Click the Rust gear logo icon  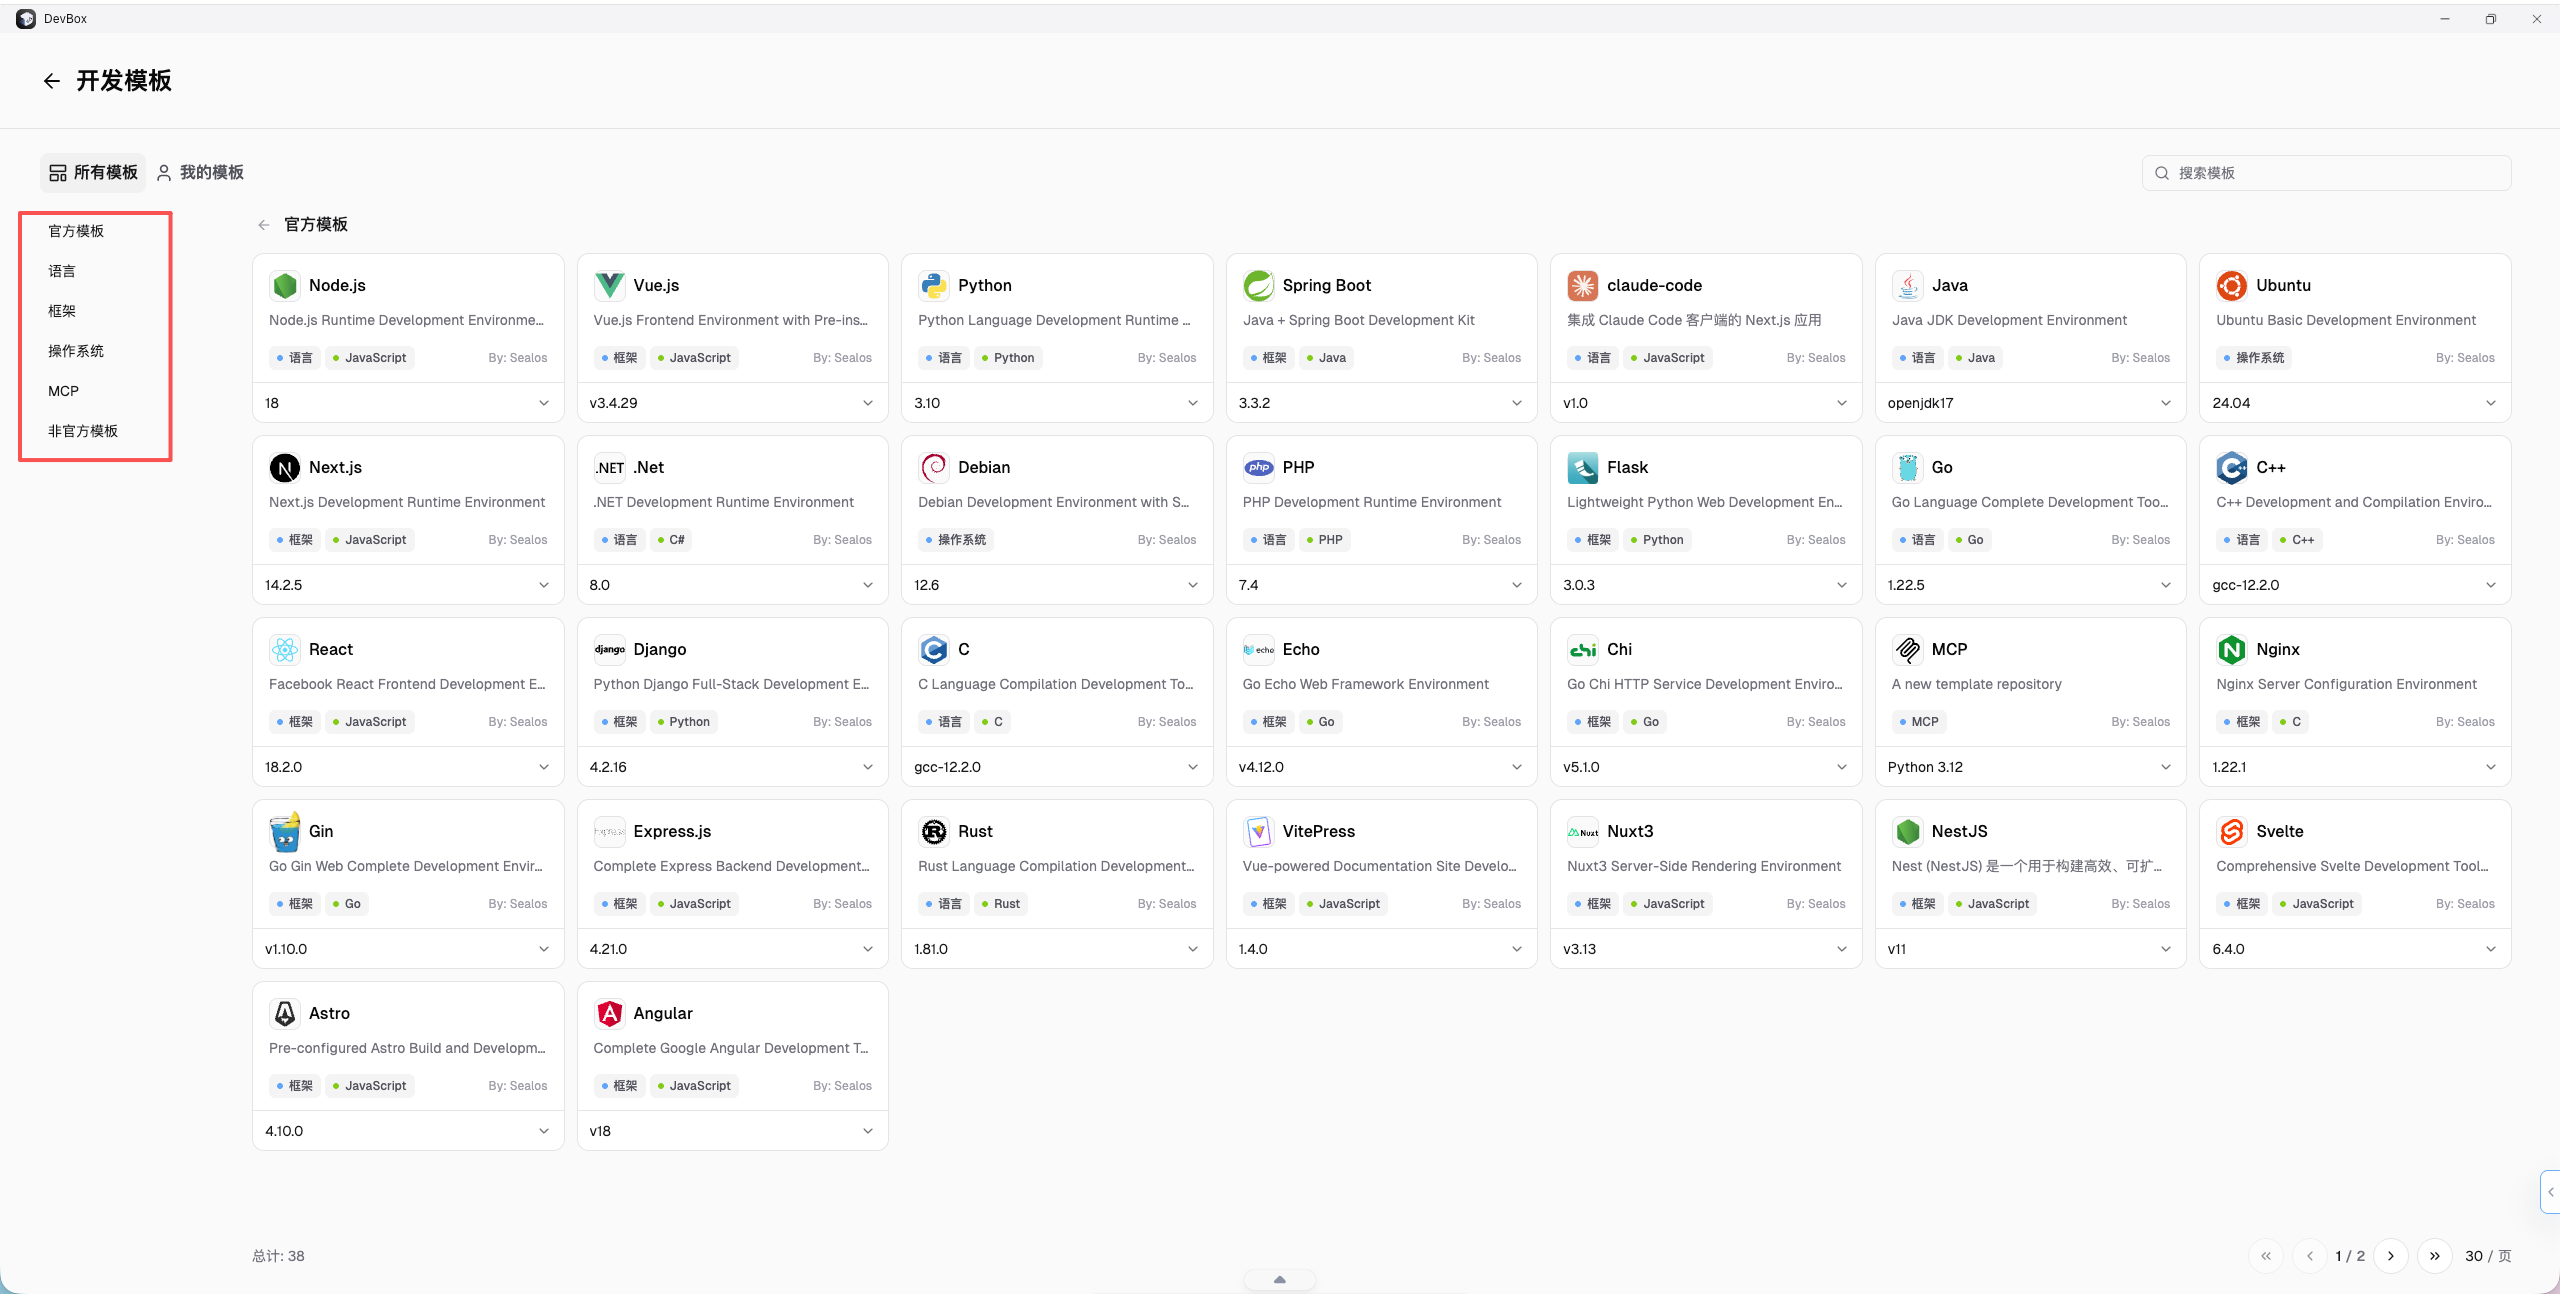pyautogui.click(x=934, y=832)
